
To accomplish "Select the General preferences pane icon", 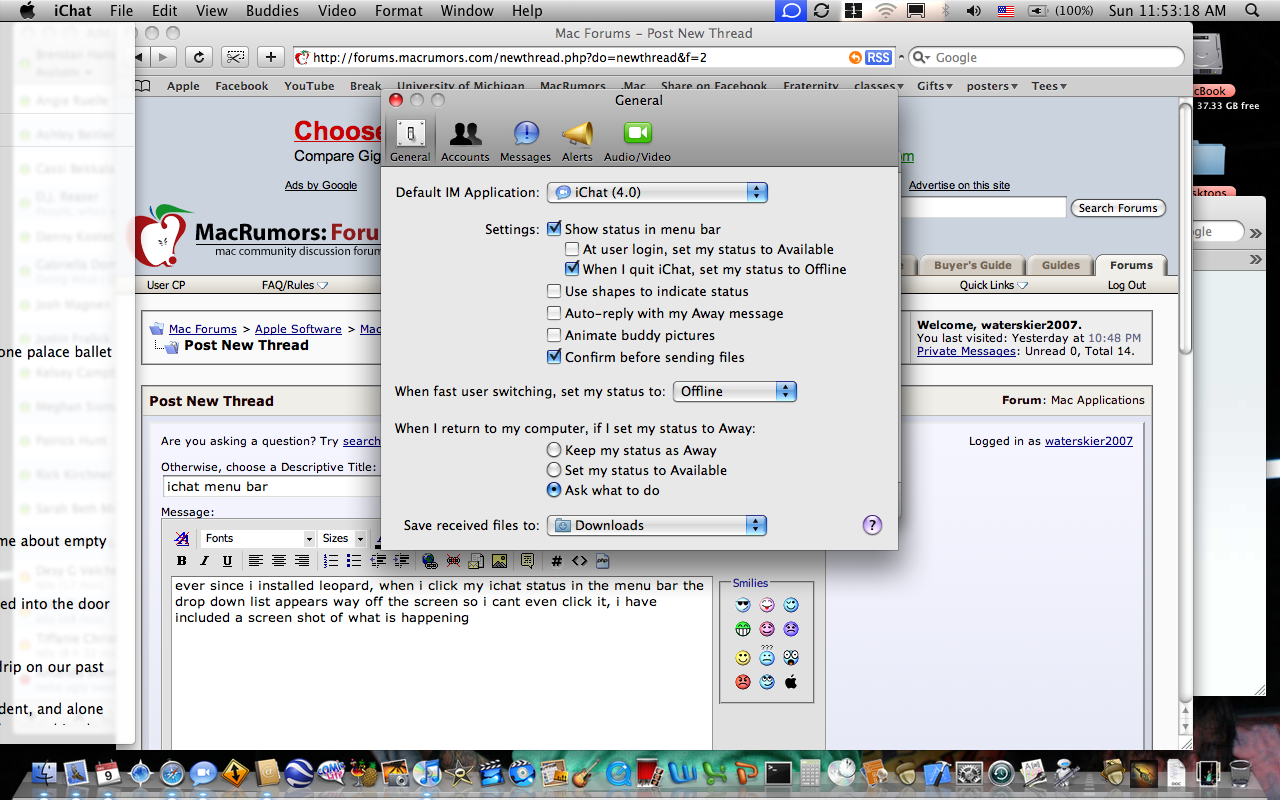I will (410, 141).
